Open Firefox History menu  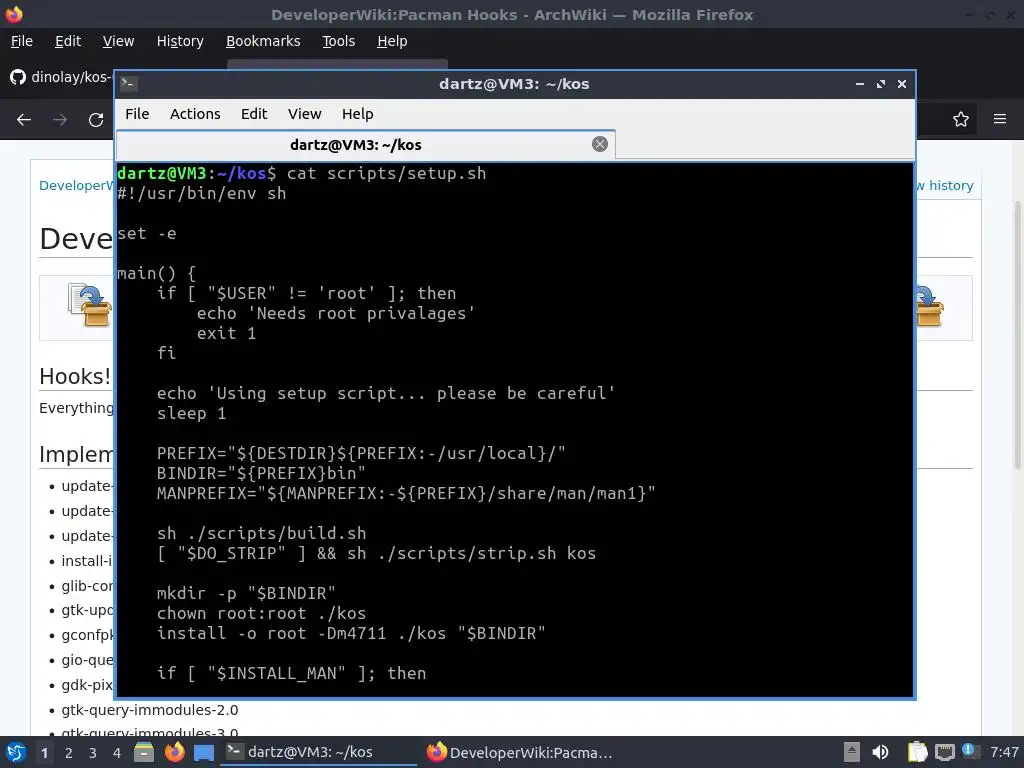coord(180,41)
